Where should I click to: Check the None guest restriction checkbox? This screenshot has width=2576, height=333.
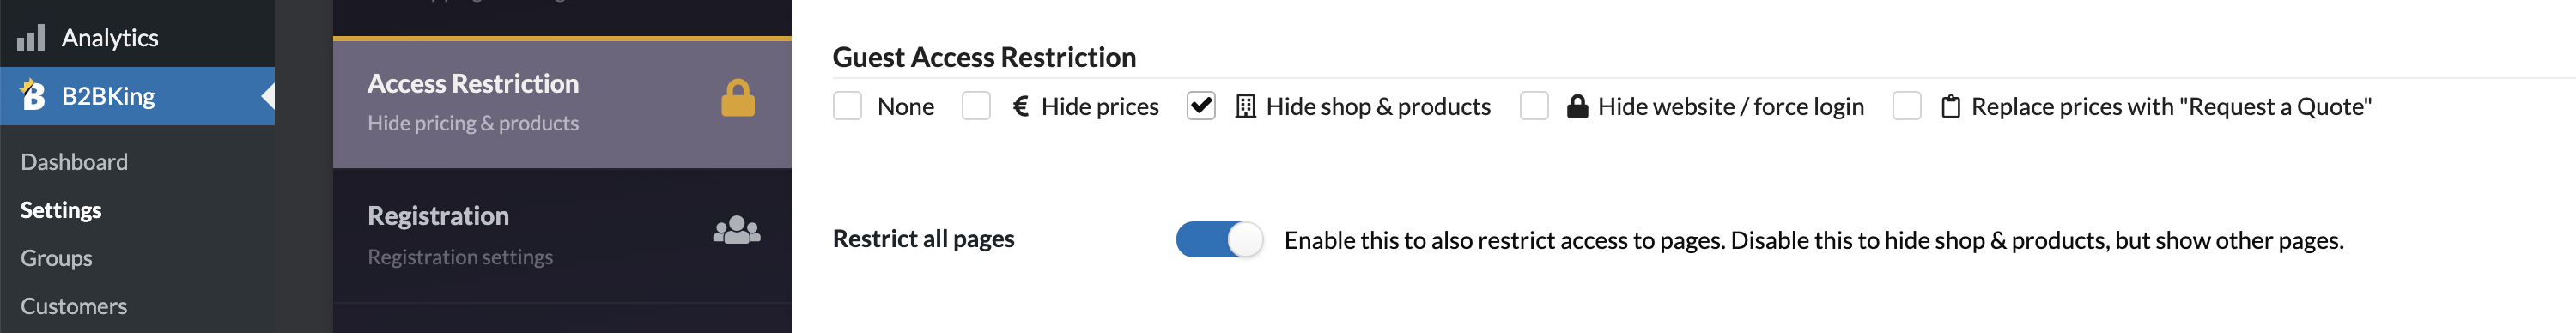[847, 106]
